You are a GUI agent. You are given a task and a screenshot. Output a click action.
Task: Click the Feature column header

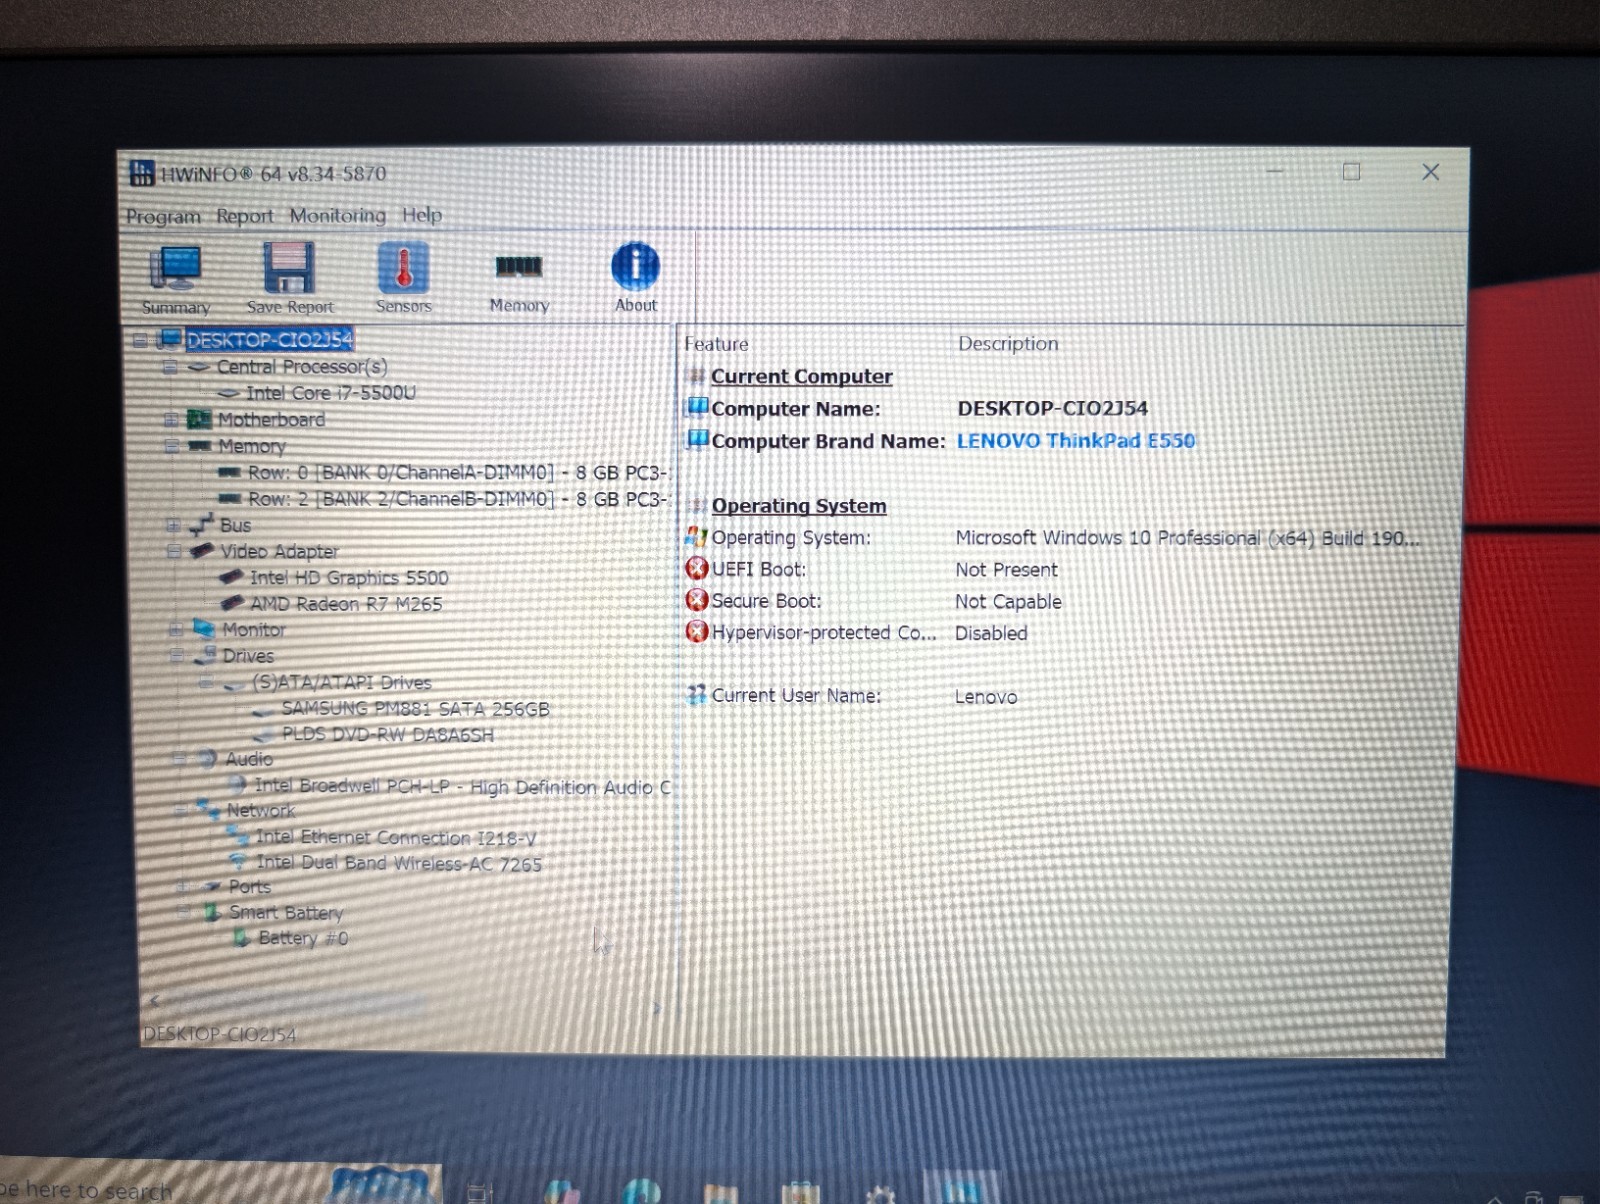tap(716, 344)
